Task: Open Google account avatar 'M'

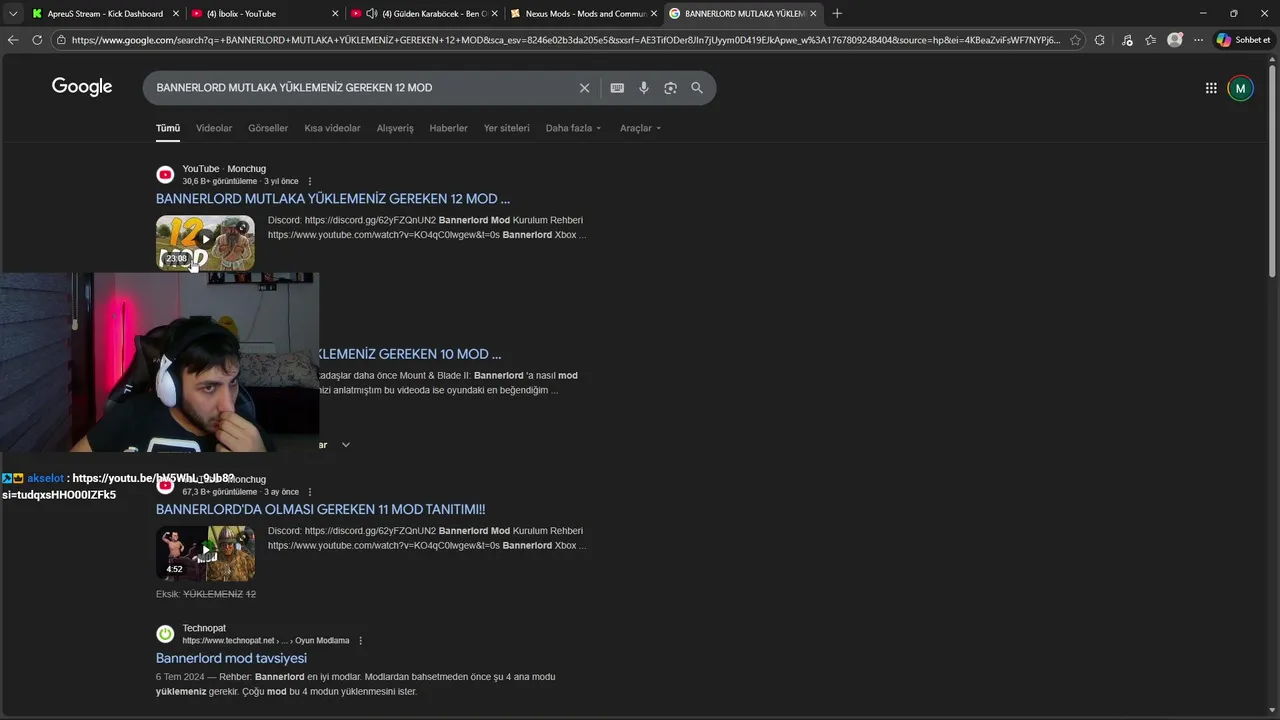Action: pos(1240,88)
